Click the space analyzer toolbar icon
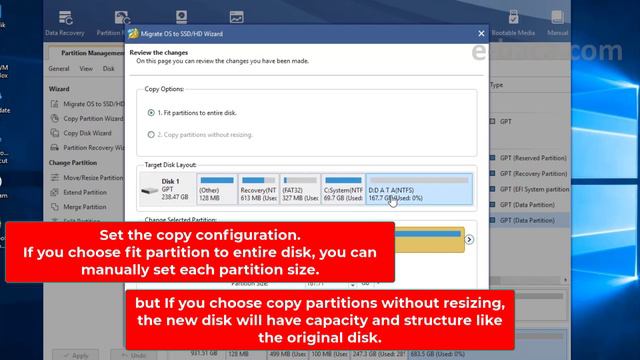Viewport: 640px width, 360px height. [x=236, y=18]
